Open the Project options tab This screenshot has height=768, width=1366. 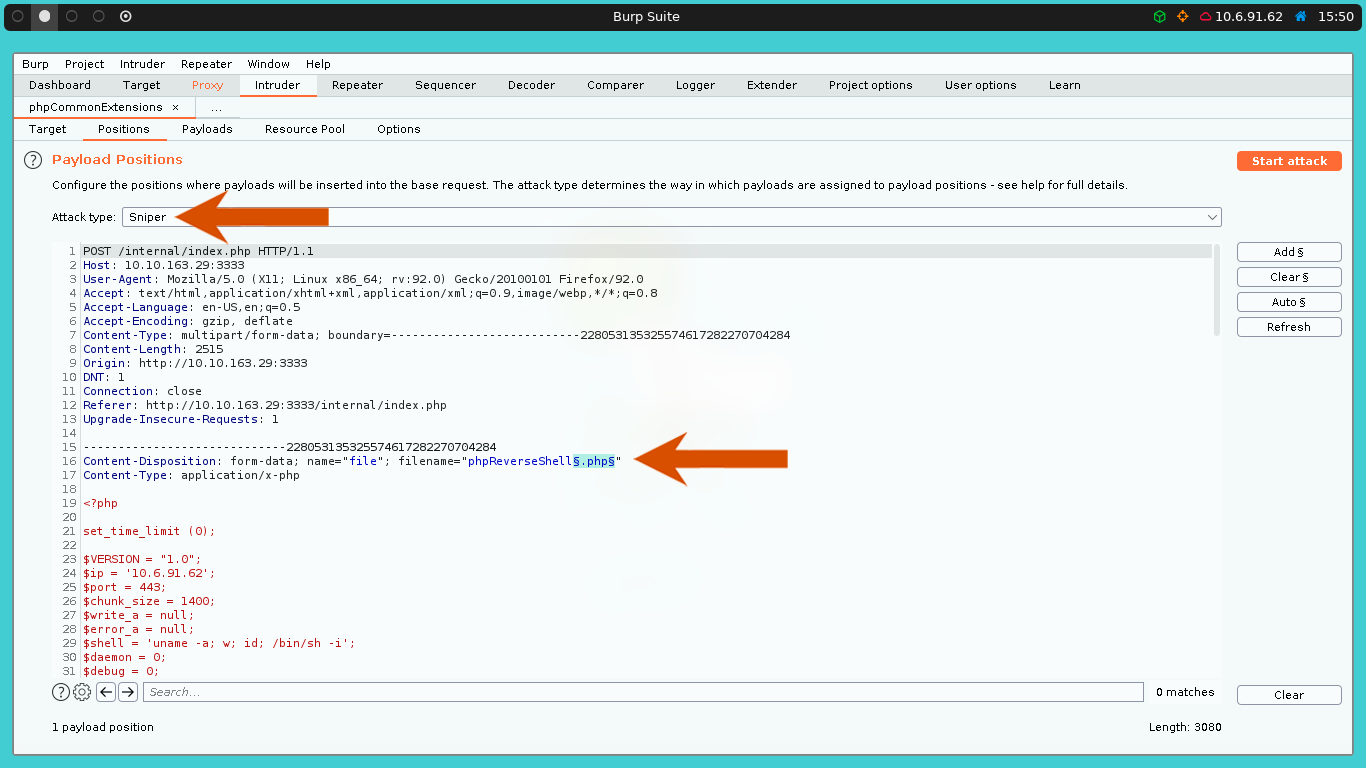coord(870,85)
